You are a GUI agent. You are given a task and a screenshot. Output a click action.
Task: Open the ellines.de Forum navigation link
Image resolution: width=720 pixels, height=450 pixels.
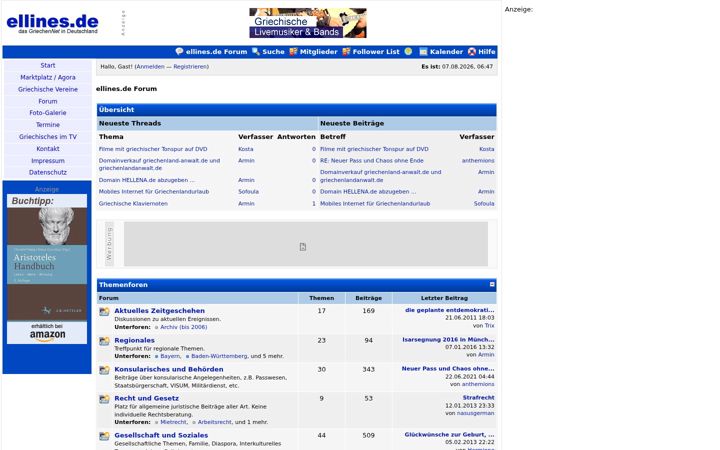coord(216,51)
